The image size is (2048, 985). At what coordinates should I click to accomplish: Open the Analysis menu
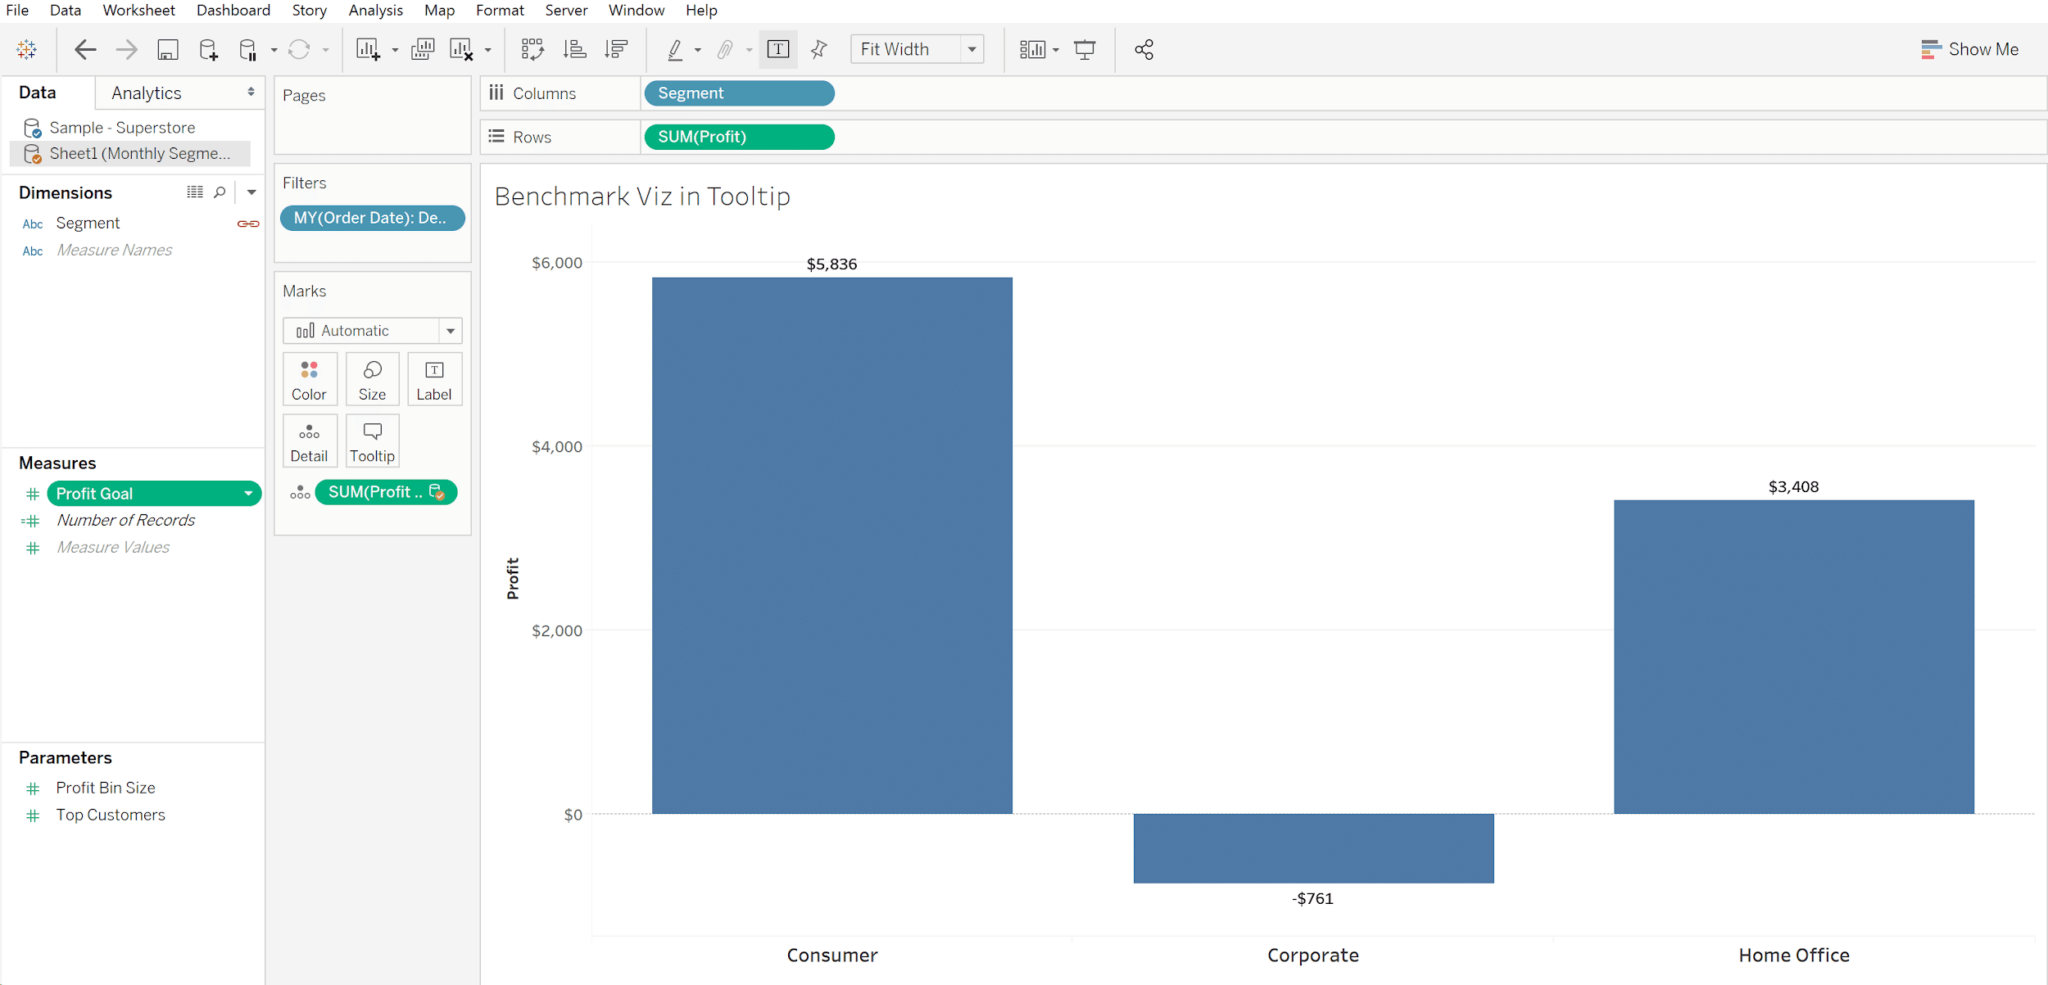pyautogui.click(x=375, y=10)
